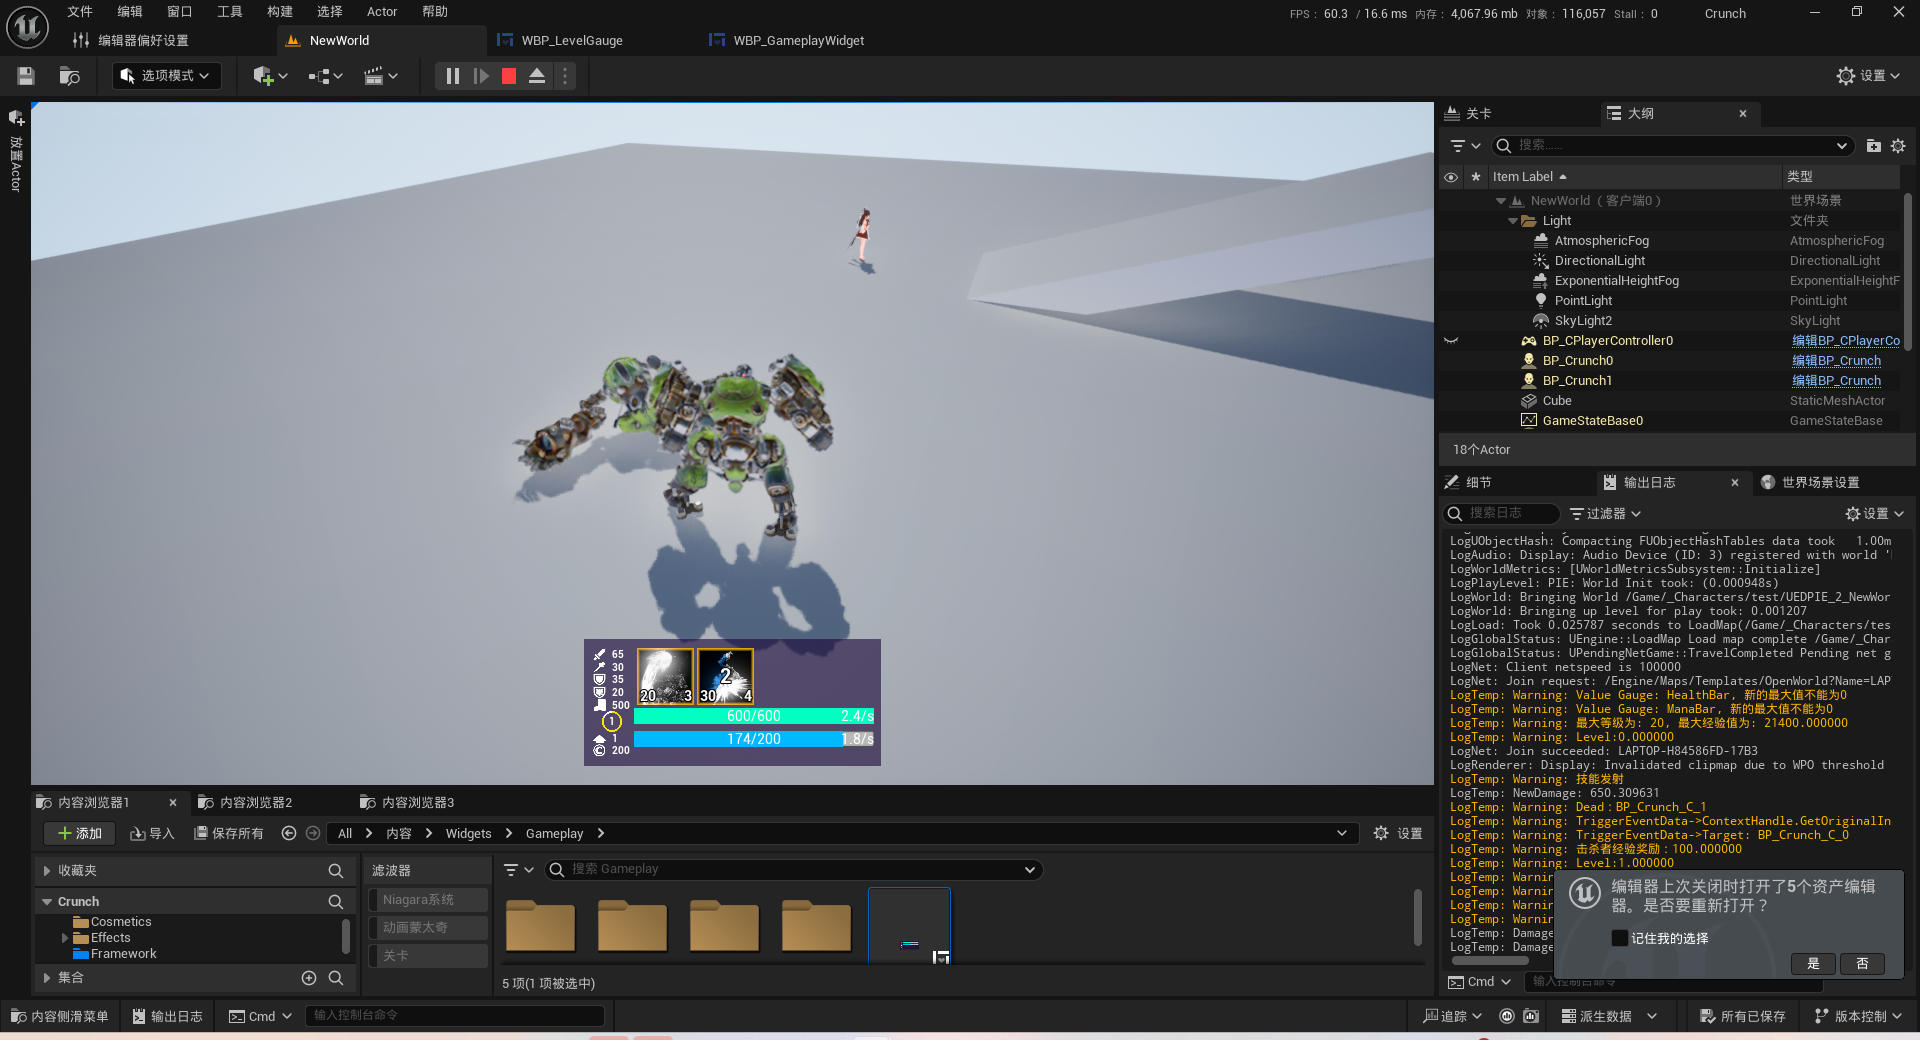Image resolution: width=1920 pixels, height=1040 pixels.
Task: Enable the Niagara系统 filter
Action: pyautogui.click(x=428, y=900)
